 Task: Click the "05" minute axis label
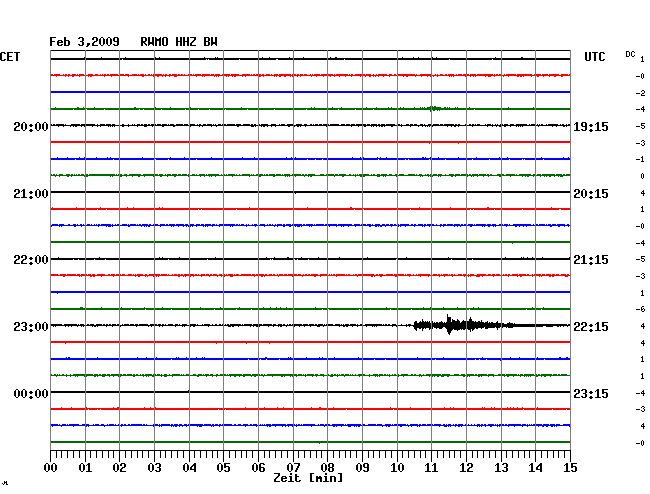click(x=223, y=467)
